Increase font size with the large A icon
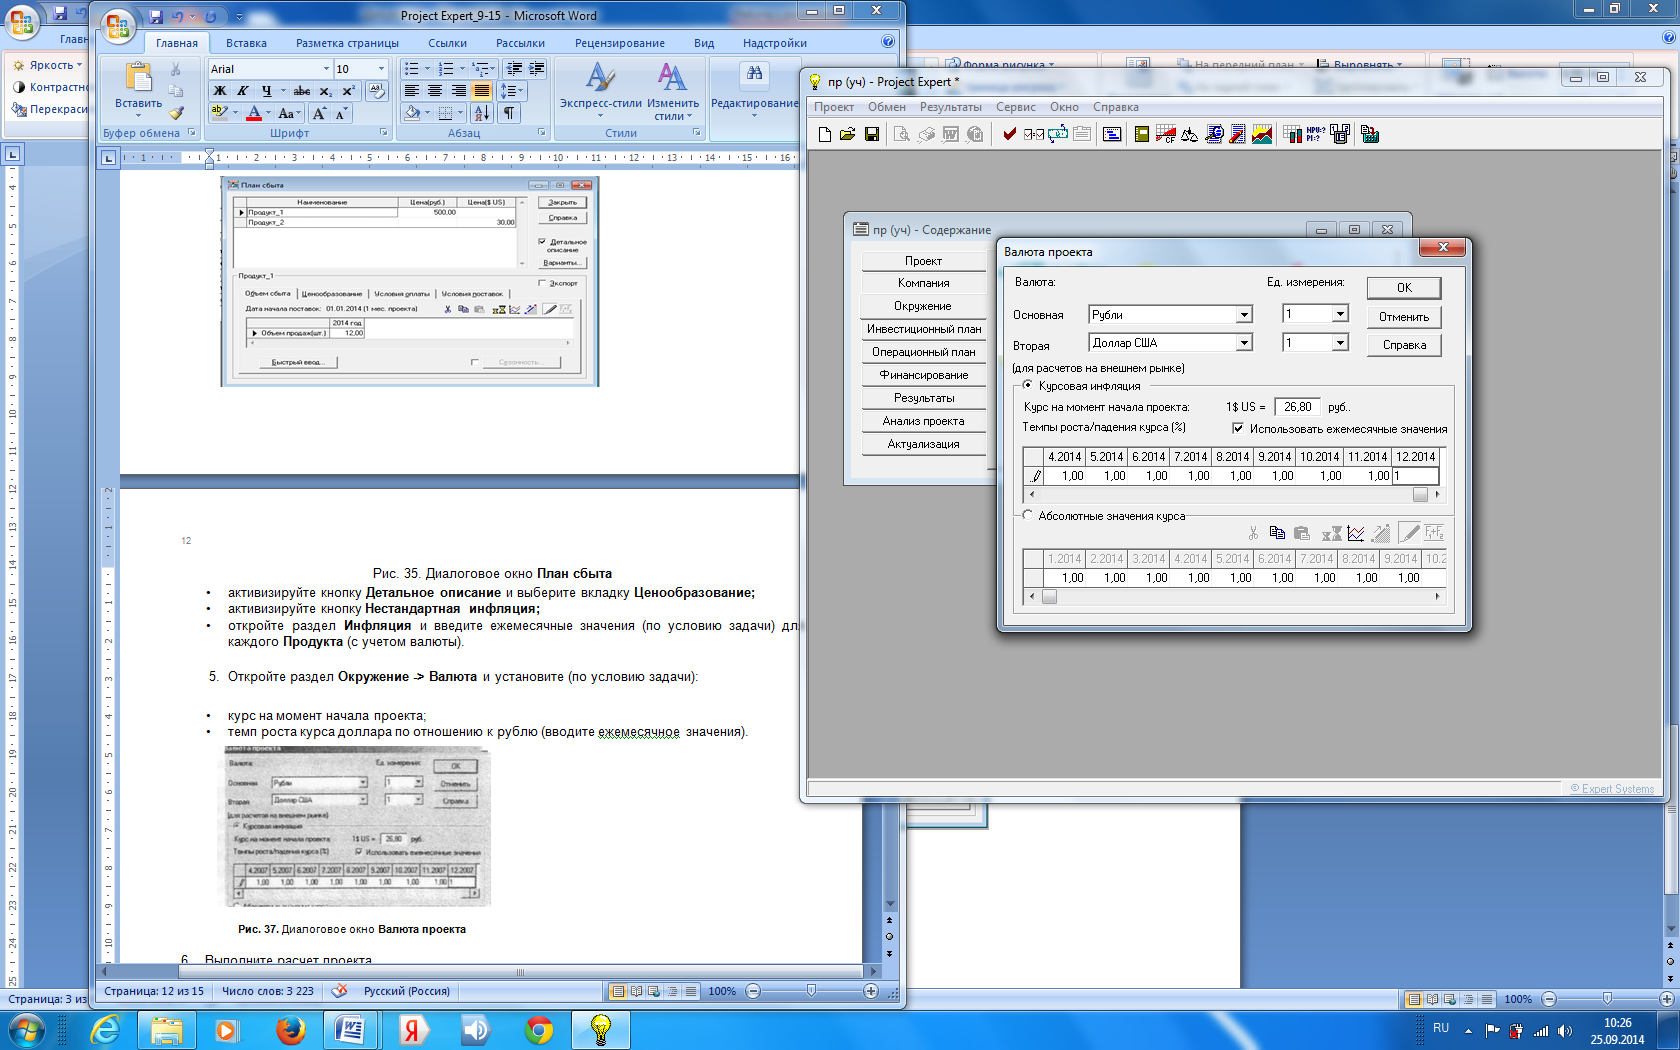The height and width of the screenshot is (1050, 1680). coord(319,114)
